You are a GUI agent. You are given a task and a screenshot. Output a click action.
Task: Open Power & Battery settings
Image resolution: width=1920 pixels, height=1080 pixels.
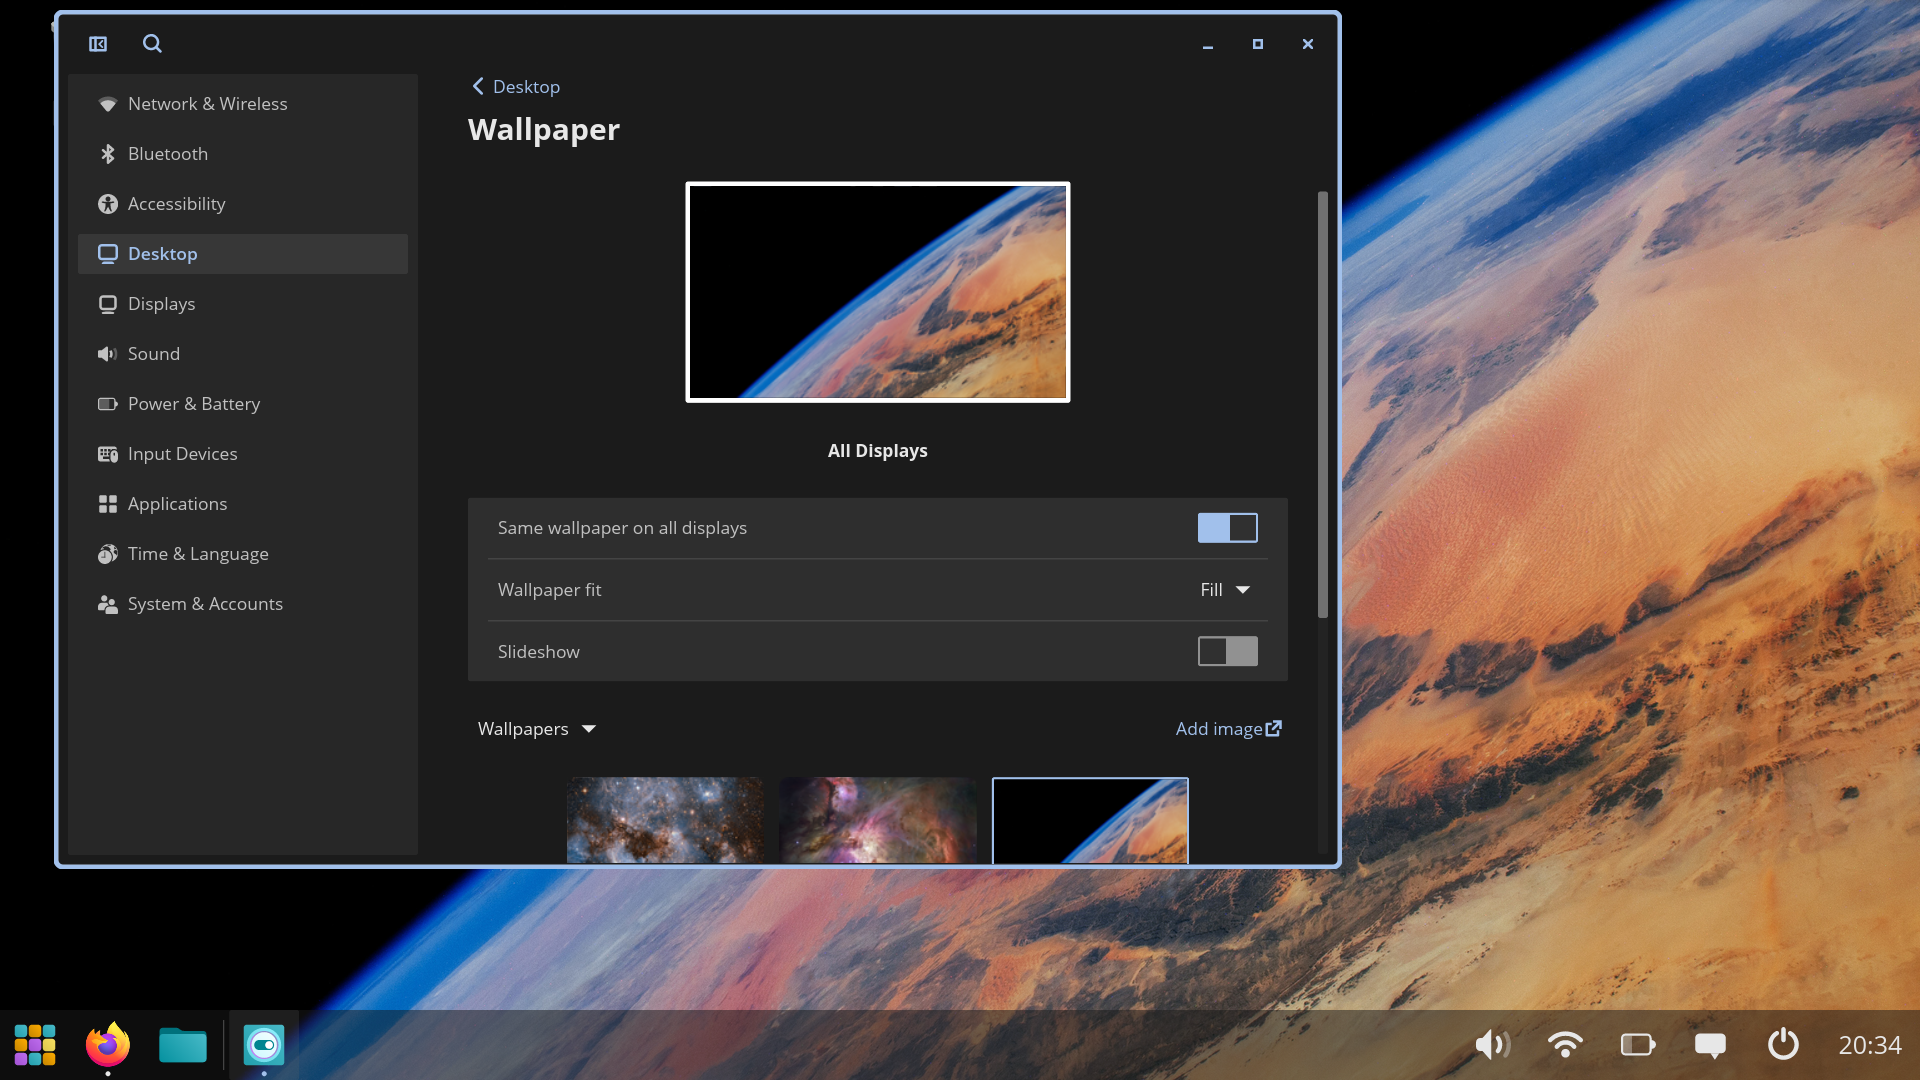coord(243,404)
